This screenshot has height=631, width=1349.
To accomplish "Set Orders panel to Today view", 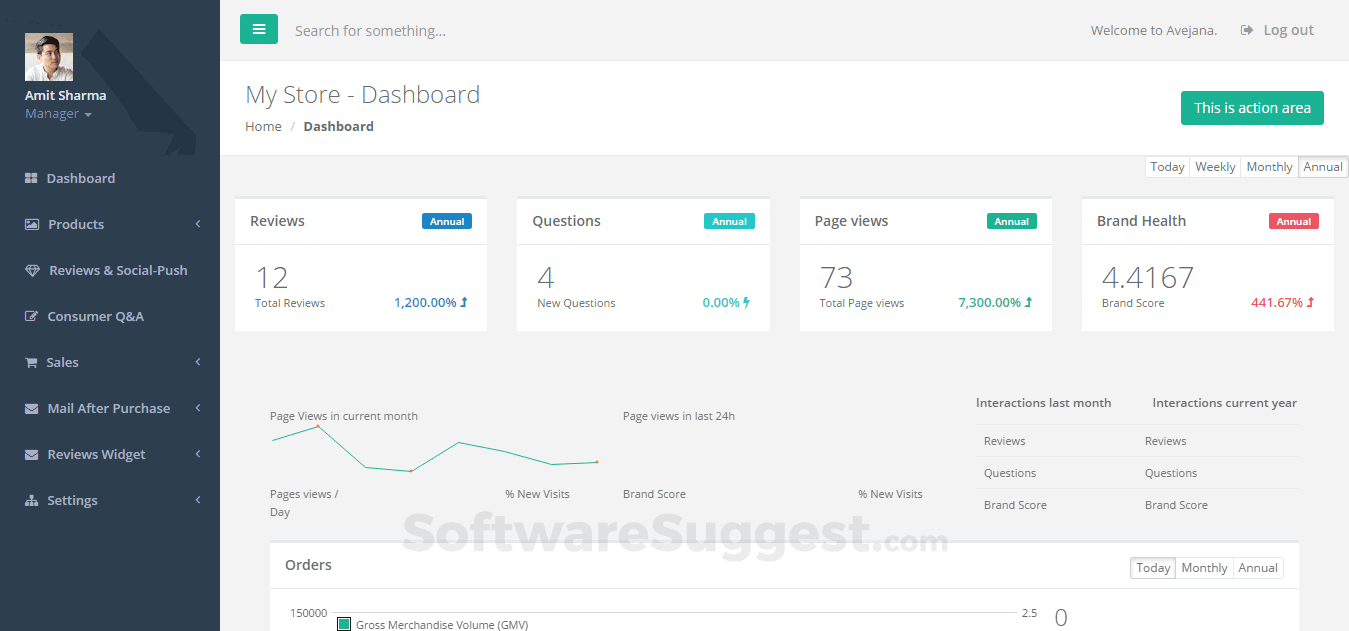I will 1152,567.
